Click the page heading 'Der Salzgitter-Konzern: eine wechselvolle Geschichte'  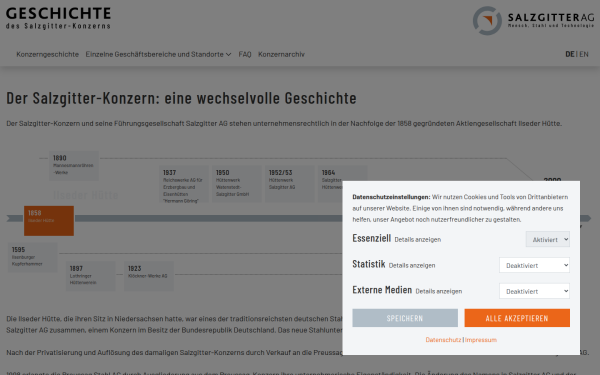(x=181, y=98)
